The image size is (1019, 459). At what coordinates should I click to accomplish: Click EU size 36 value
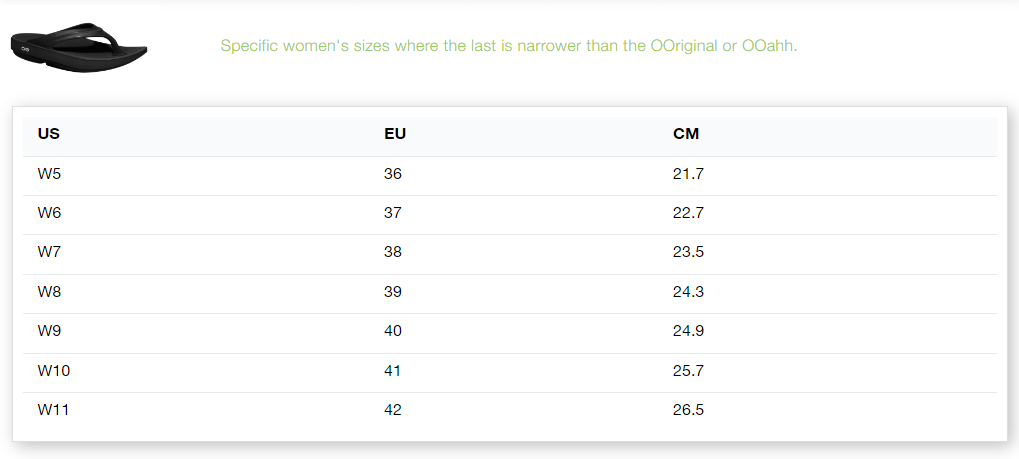click(x=393, y=174)
